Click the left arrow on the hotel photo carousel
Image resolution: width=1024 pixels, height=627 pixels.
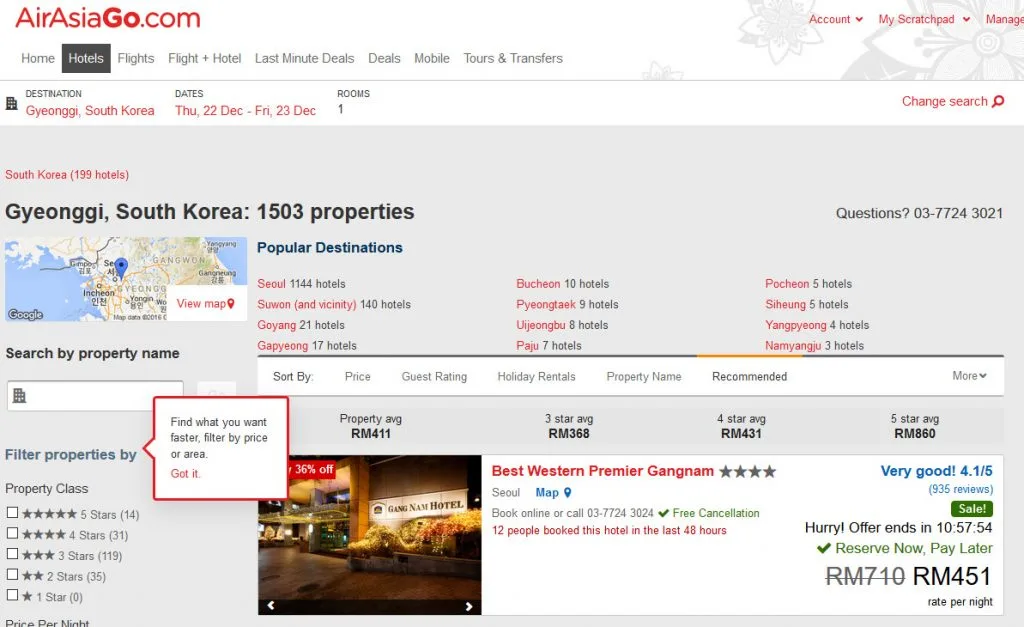coord(270,605)
